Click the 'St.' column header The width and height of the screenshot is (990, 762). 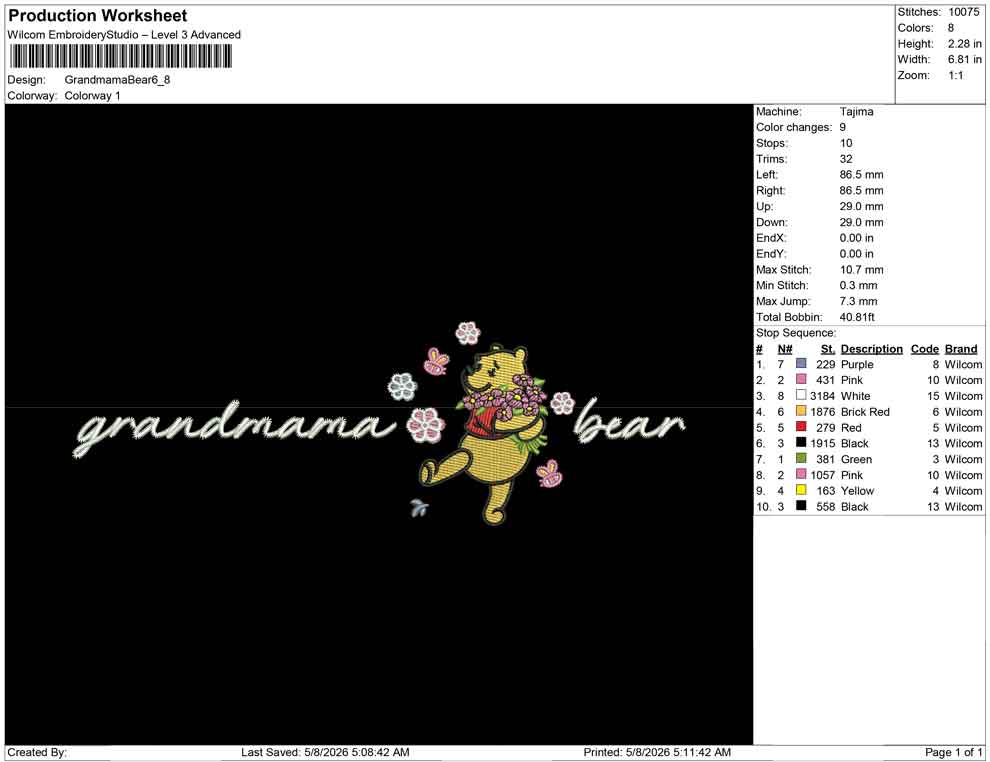tap(828, 348)
